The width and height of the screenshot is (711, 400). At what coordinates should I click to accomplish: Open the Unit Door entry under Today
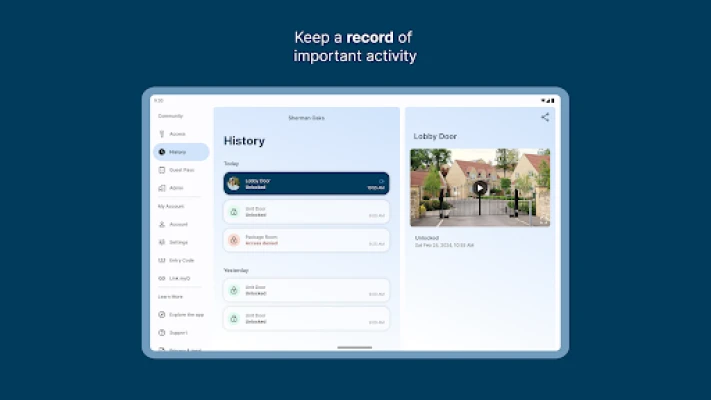(x=305, y=212)
